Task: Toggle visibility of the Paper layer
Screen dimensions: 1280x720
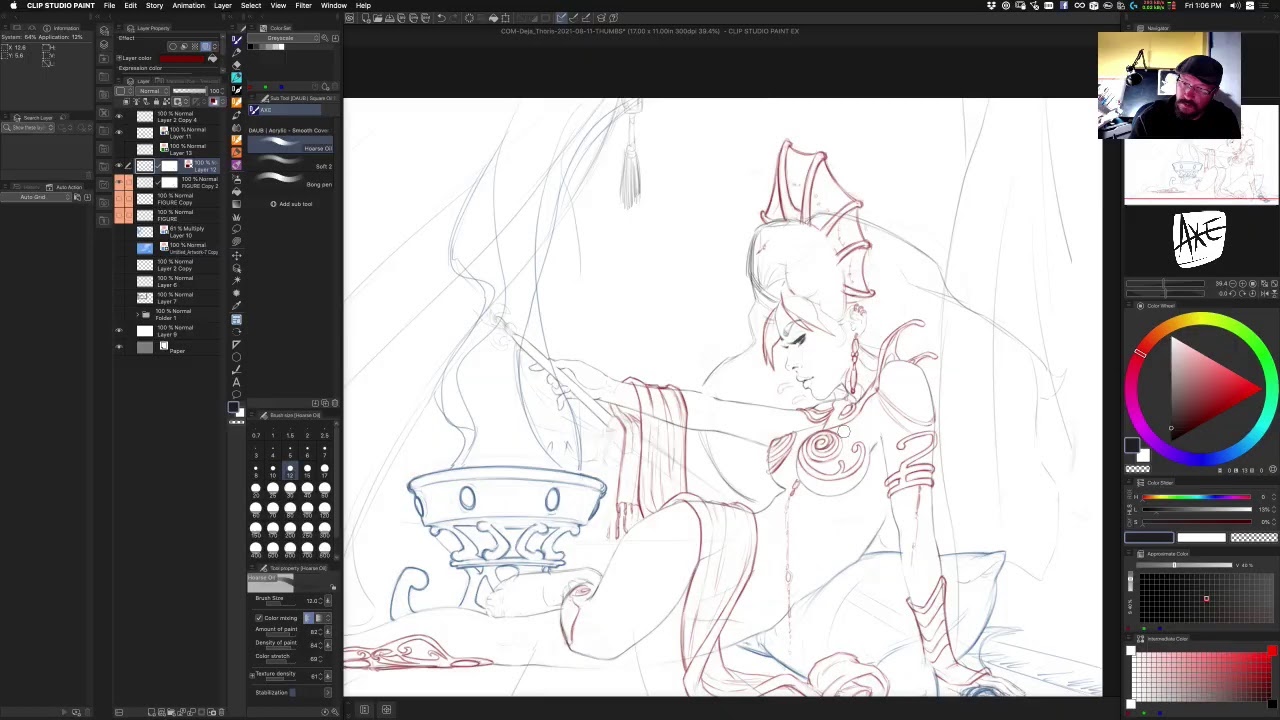Action: (x=119, y=347)
